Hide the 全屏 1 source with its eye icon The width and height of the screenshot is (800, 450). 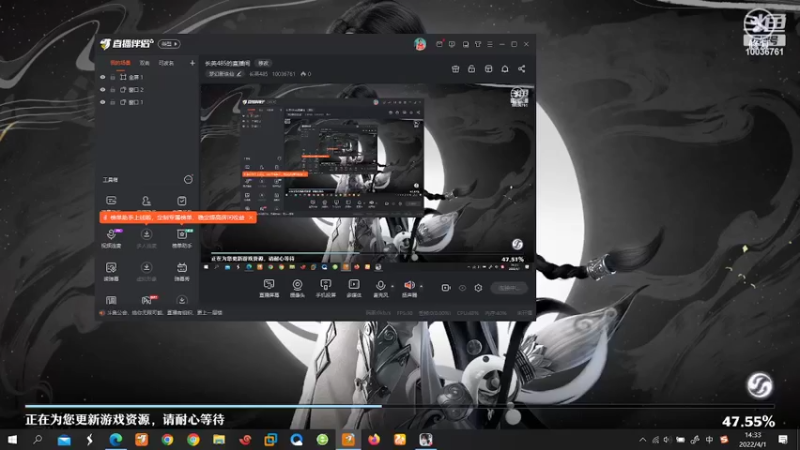(x=103, y=77)
